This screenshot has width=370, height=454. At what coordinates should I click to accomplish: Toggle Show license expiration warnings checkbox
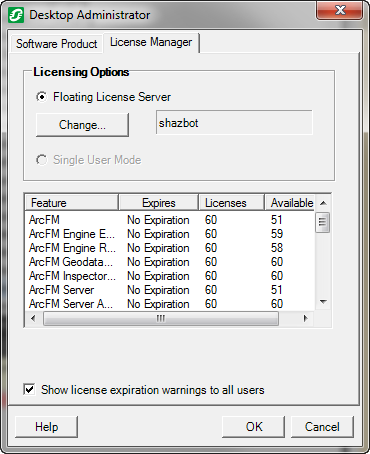(29, 389)
